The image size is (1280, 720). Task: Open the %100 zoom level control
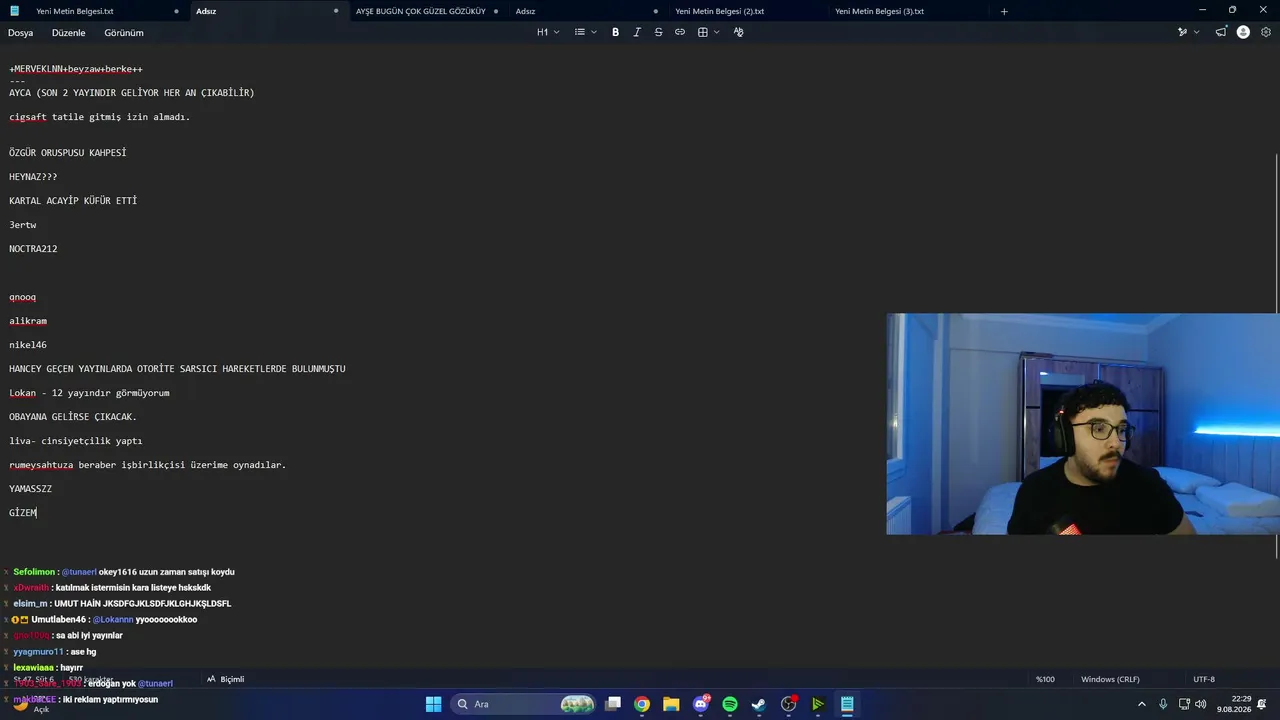click(x=1045, y=679)
